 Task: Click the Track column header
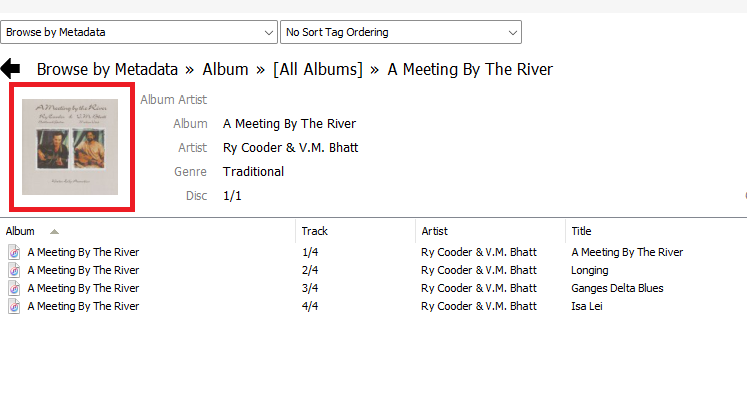point(315,231)
